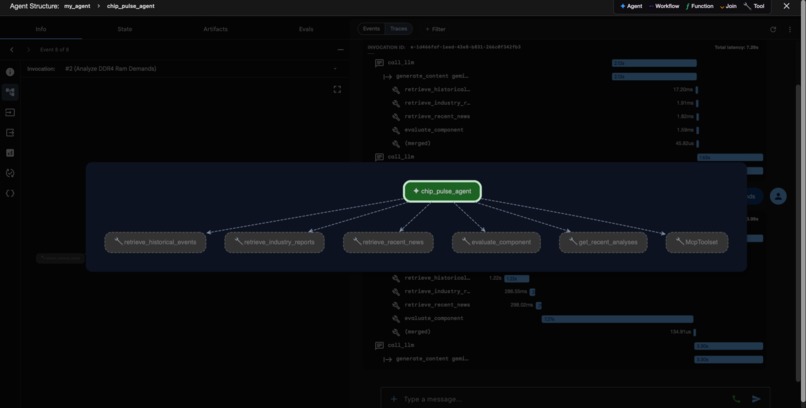The image size is (806, 408).
Task: Switch to the State tab
Action: [125, 29]
